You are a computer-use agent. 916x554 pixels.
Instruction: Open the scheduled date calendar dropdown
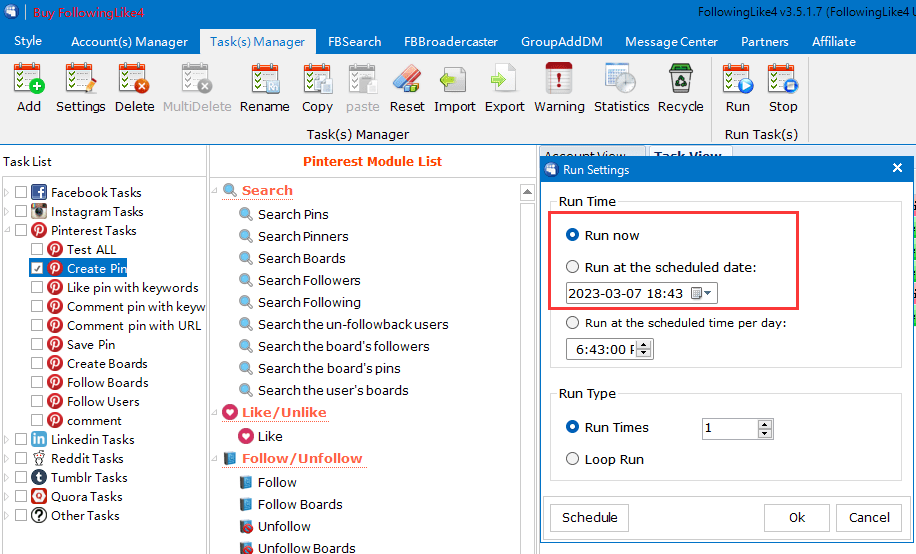704,293
